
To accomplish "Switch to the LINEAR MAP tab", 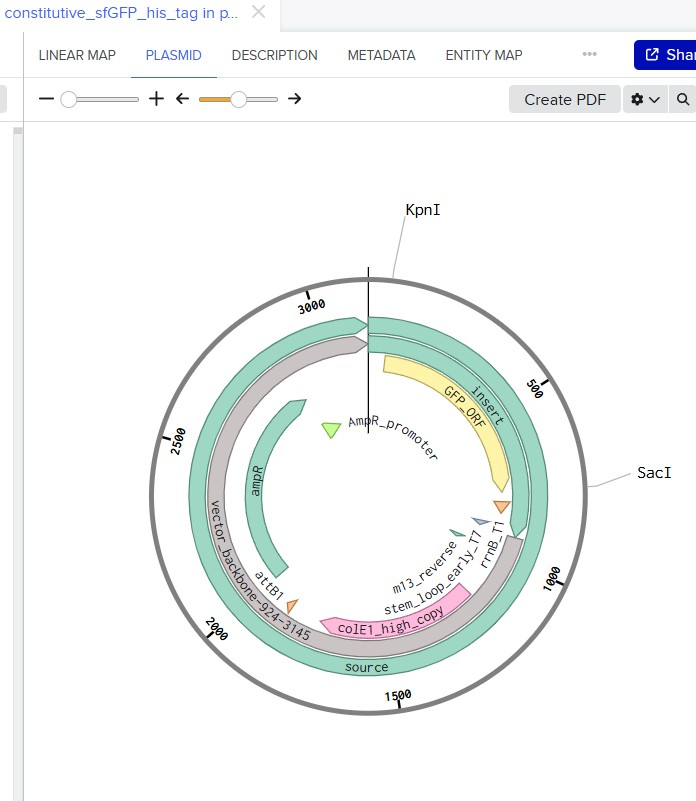I will (77, 55).
